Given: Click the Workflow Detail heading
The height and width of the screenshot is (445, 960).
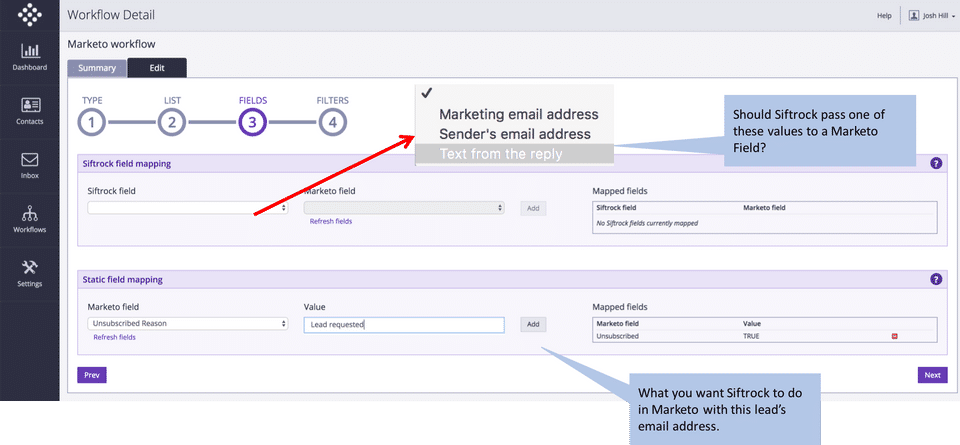Looking at the screenshot, I should click(111, 15).
